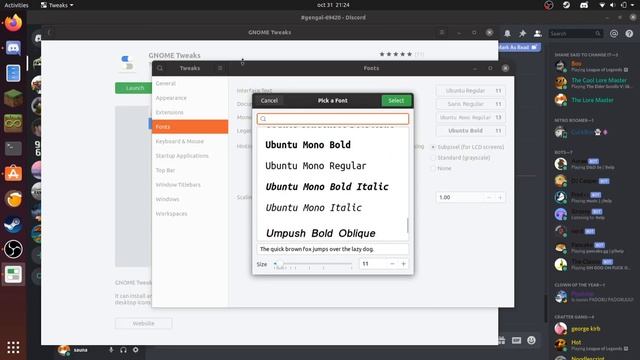Open Window Titlebars in Tweaks sidebar
Viewport: 640px width, 360px height.
tap(190, 185)
